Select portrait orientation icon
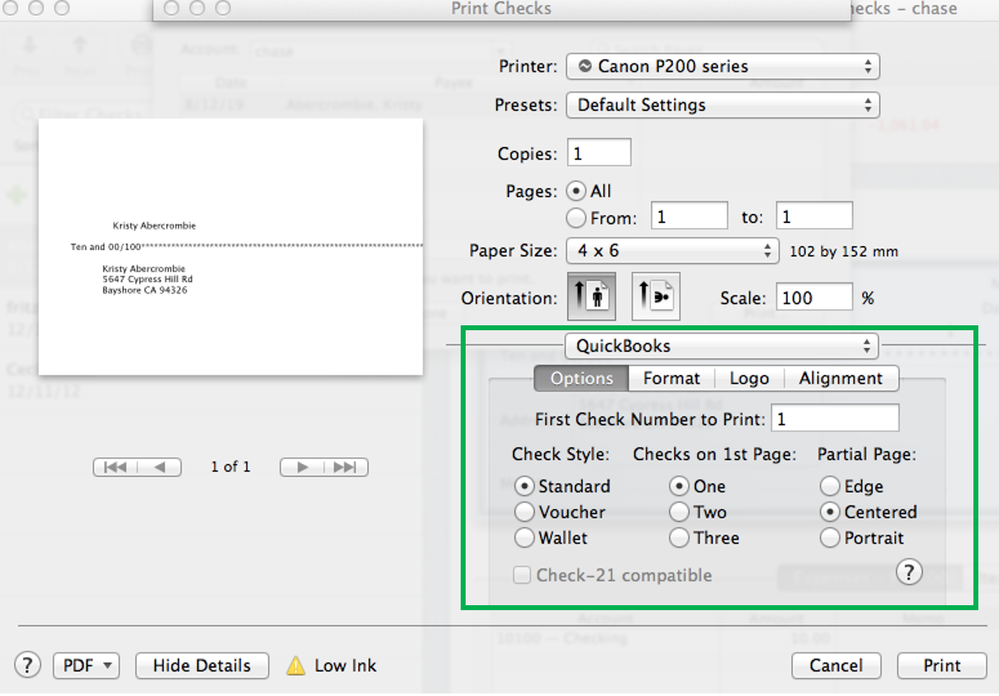Viewport: 999px width, 696px height. pyautogui.click(x=591, y=296)
